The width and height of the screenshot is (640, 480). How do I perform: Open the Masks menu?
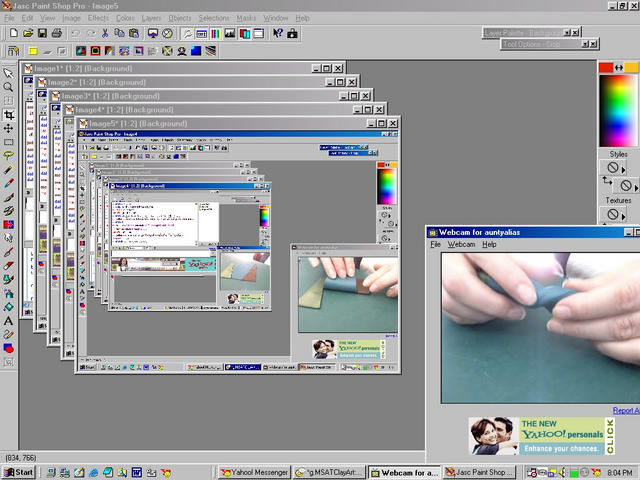(246, 18)
